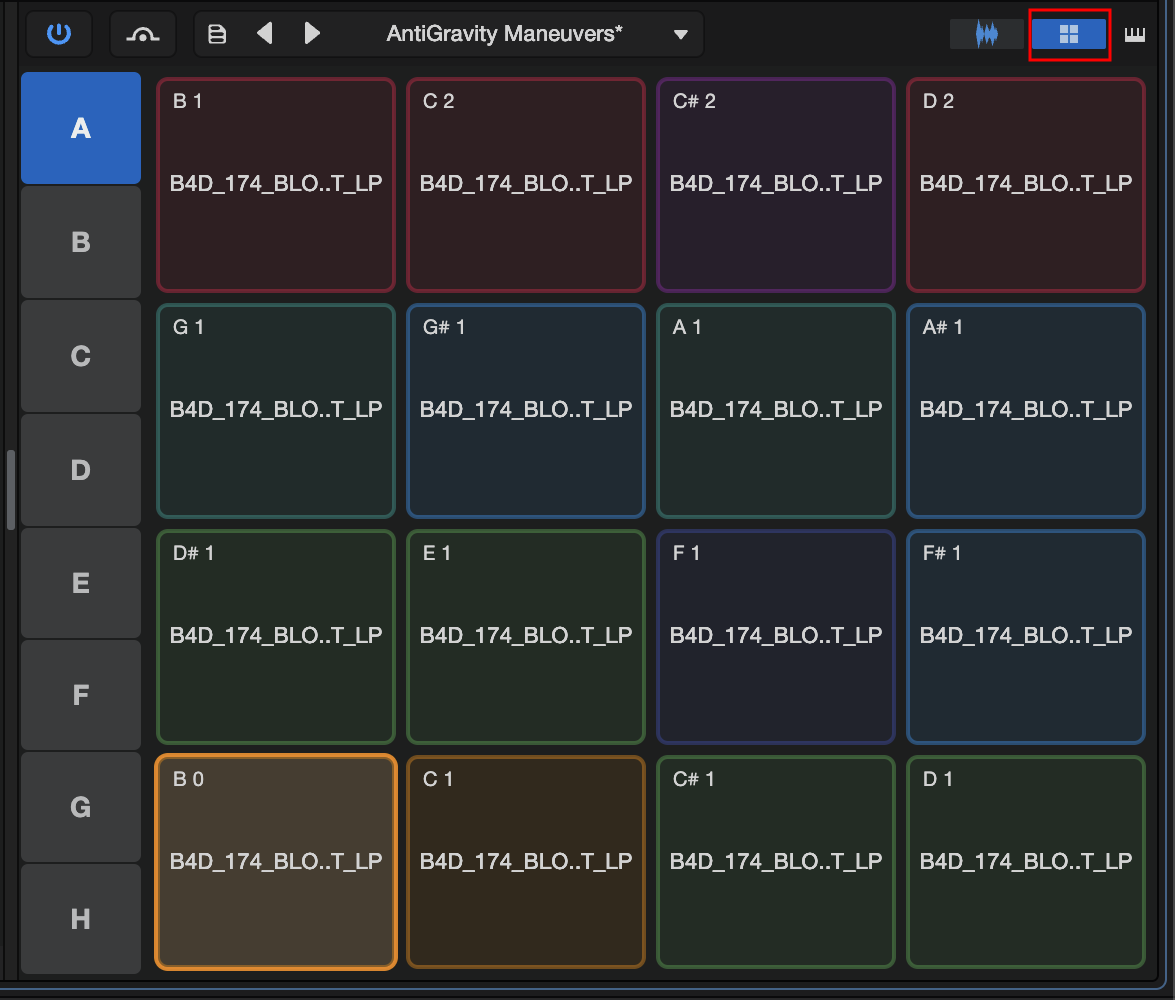Switch to the pad grid view

[x=1069, y=34]
